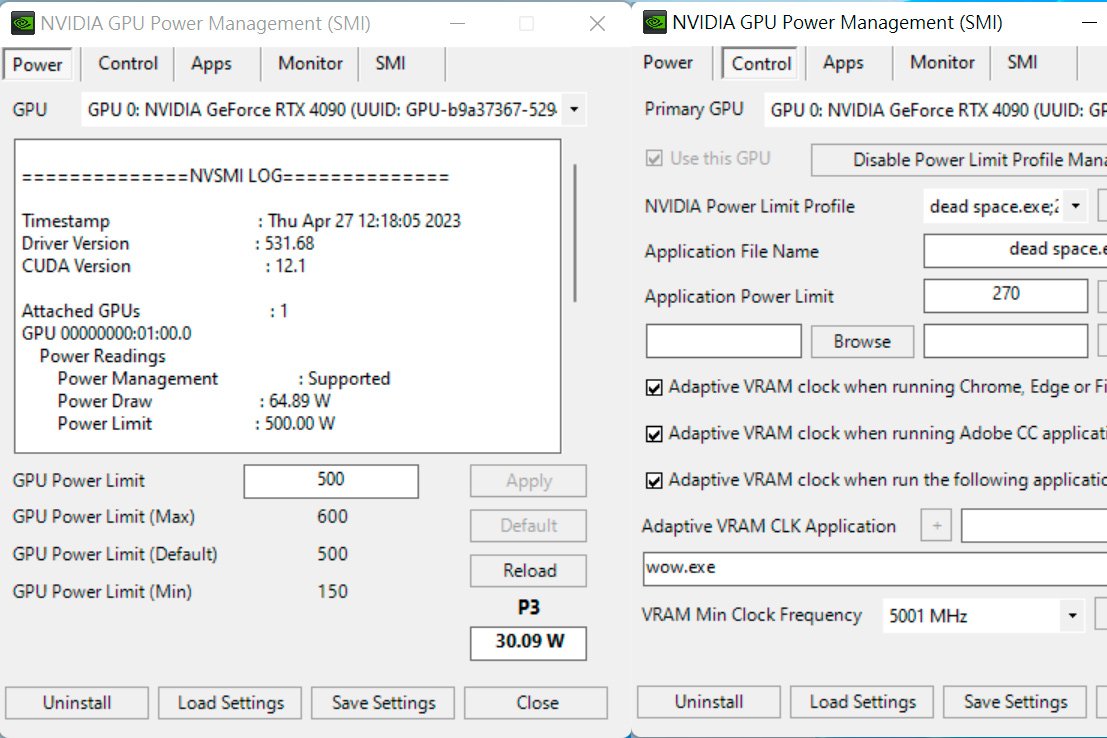This screenshot has width=1107, height=738.
Task: Click NVIDIA logo icon in left window title
Action: pyautogui.click(x=23, y=23)
